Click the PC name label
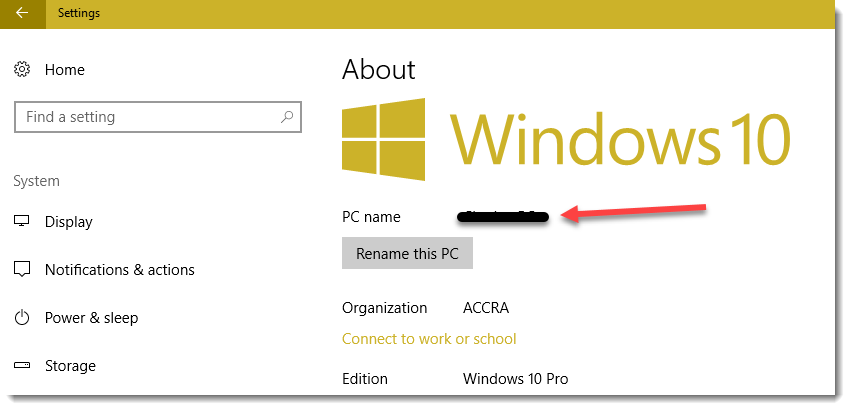This screenshot has width=850, height=410. pos(371,217)
